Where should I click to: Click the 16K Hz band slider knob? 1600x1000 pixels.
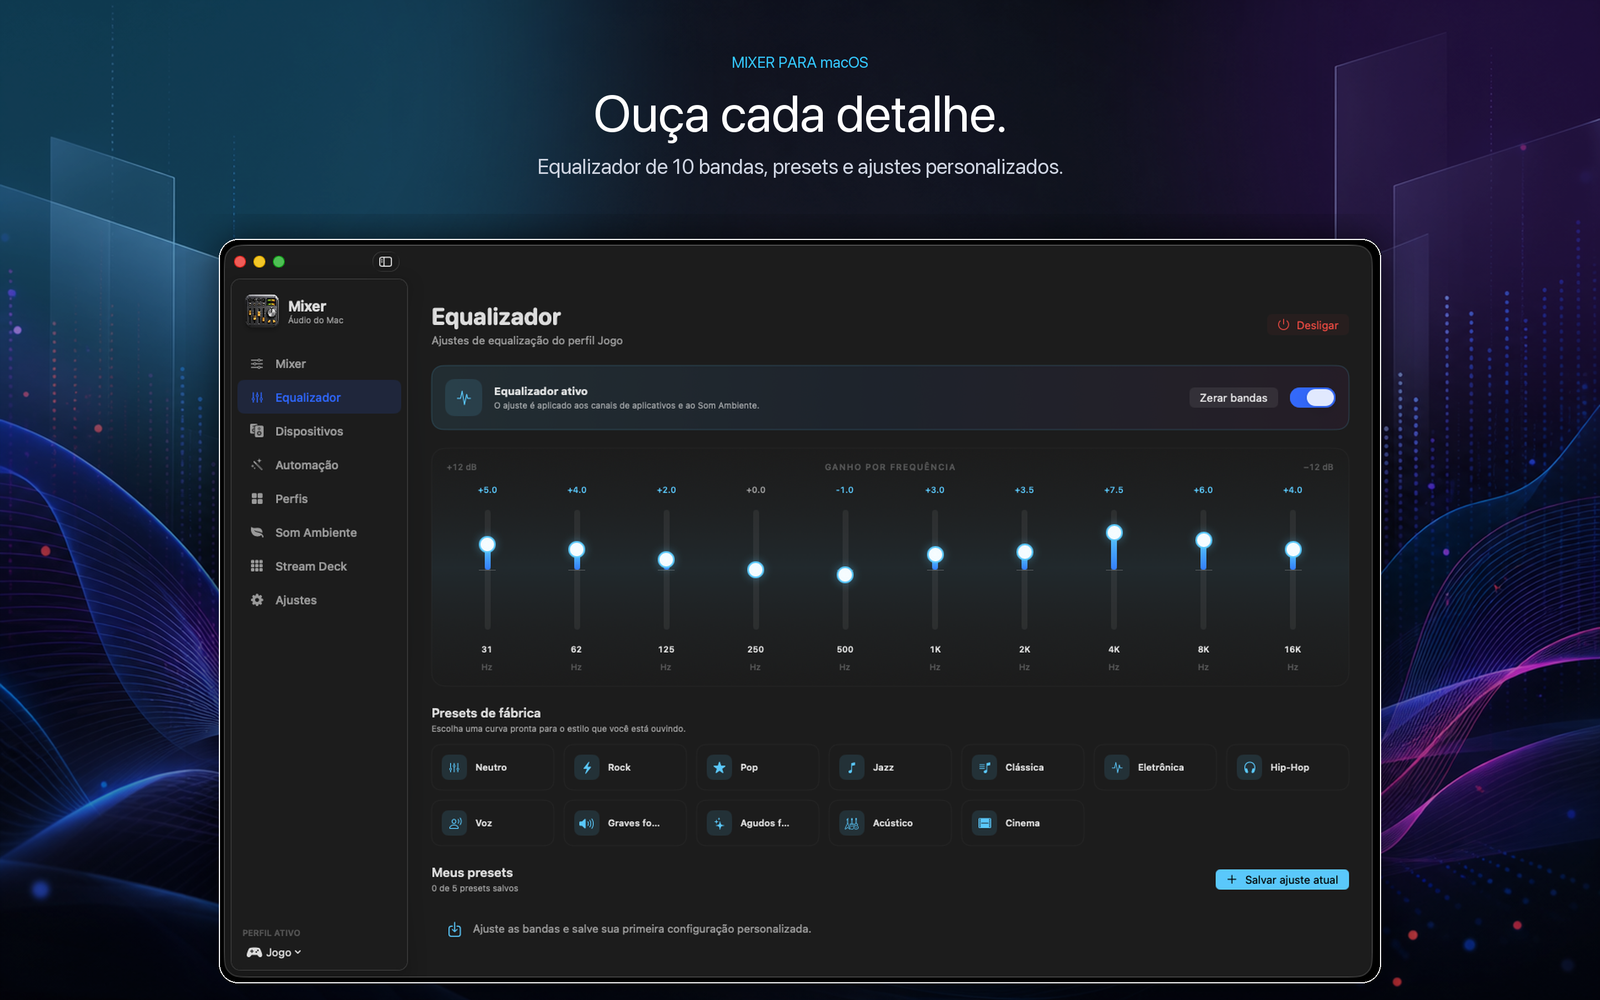[1293, 550]
